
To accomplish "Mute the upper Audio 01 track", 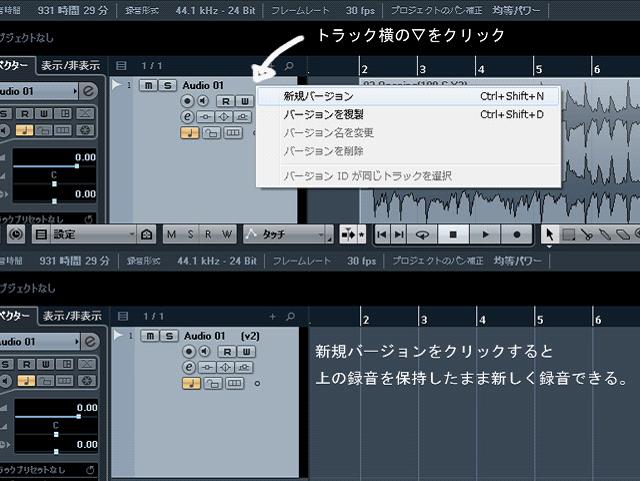I will click(x=149, y=86).
